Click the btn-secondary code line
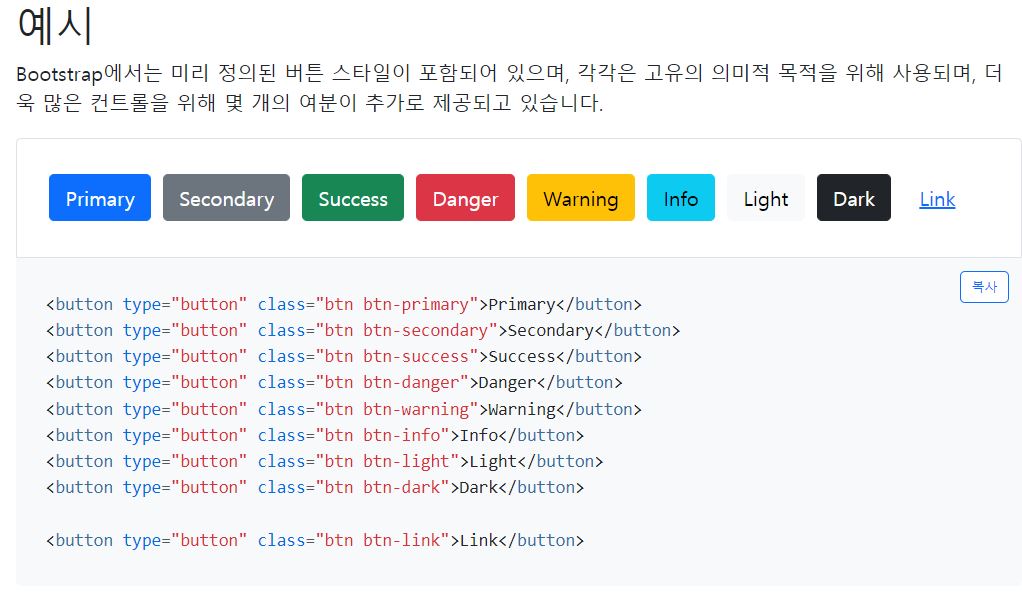 coord(363,331)
